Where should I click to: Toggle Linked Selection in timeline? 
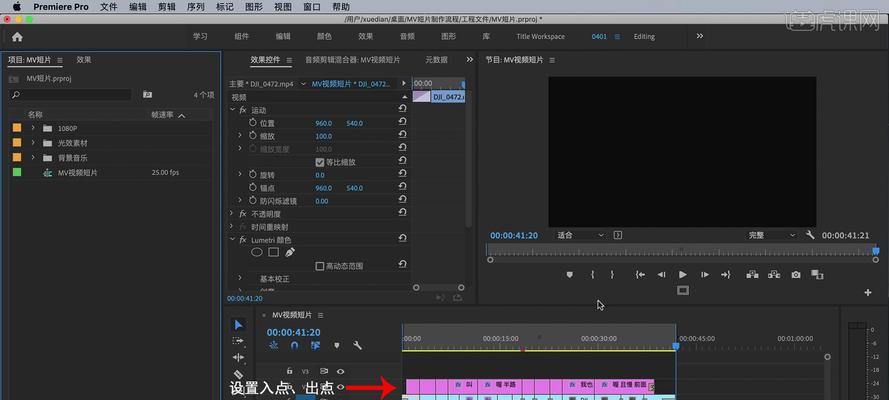point(316,345)
